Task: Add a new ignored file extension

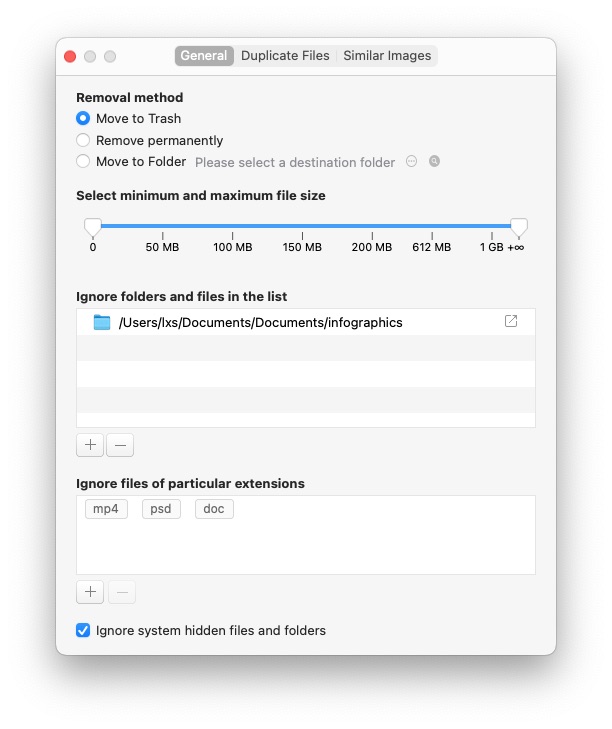Action: coord(90,592)
